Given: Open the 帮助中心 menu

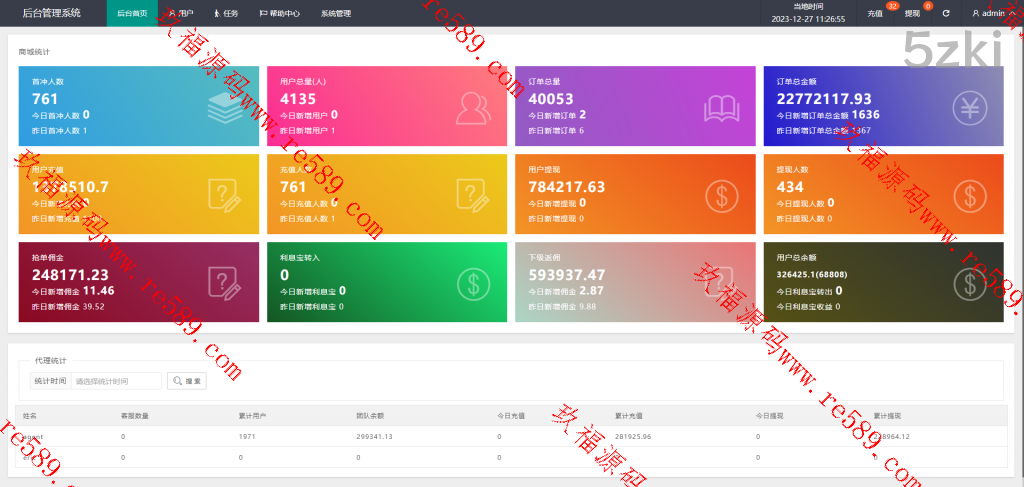Looking at the screenshot, I should point(279,14).
